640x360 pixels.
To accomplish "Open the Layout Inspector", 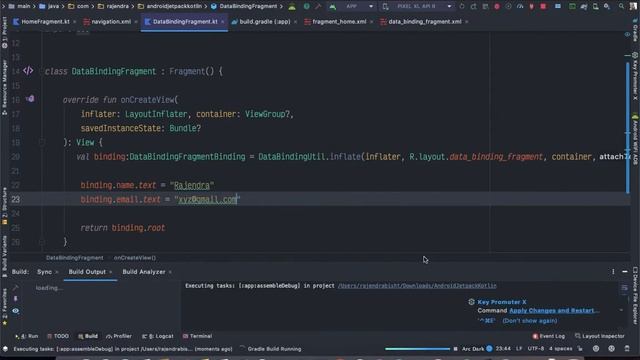I will [x=600, y=336].
